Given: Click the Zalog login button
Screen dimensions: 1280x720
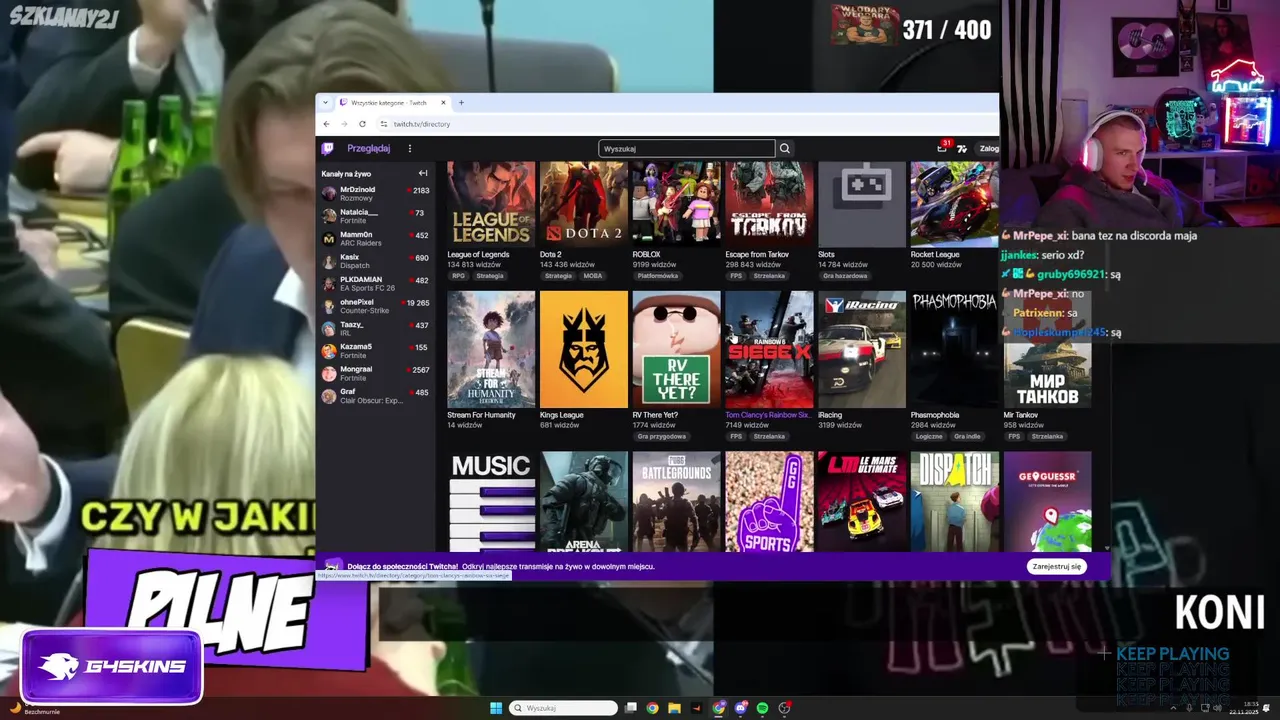Looking at the screenshot, I should click(989, 148).
